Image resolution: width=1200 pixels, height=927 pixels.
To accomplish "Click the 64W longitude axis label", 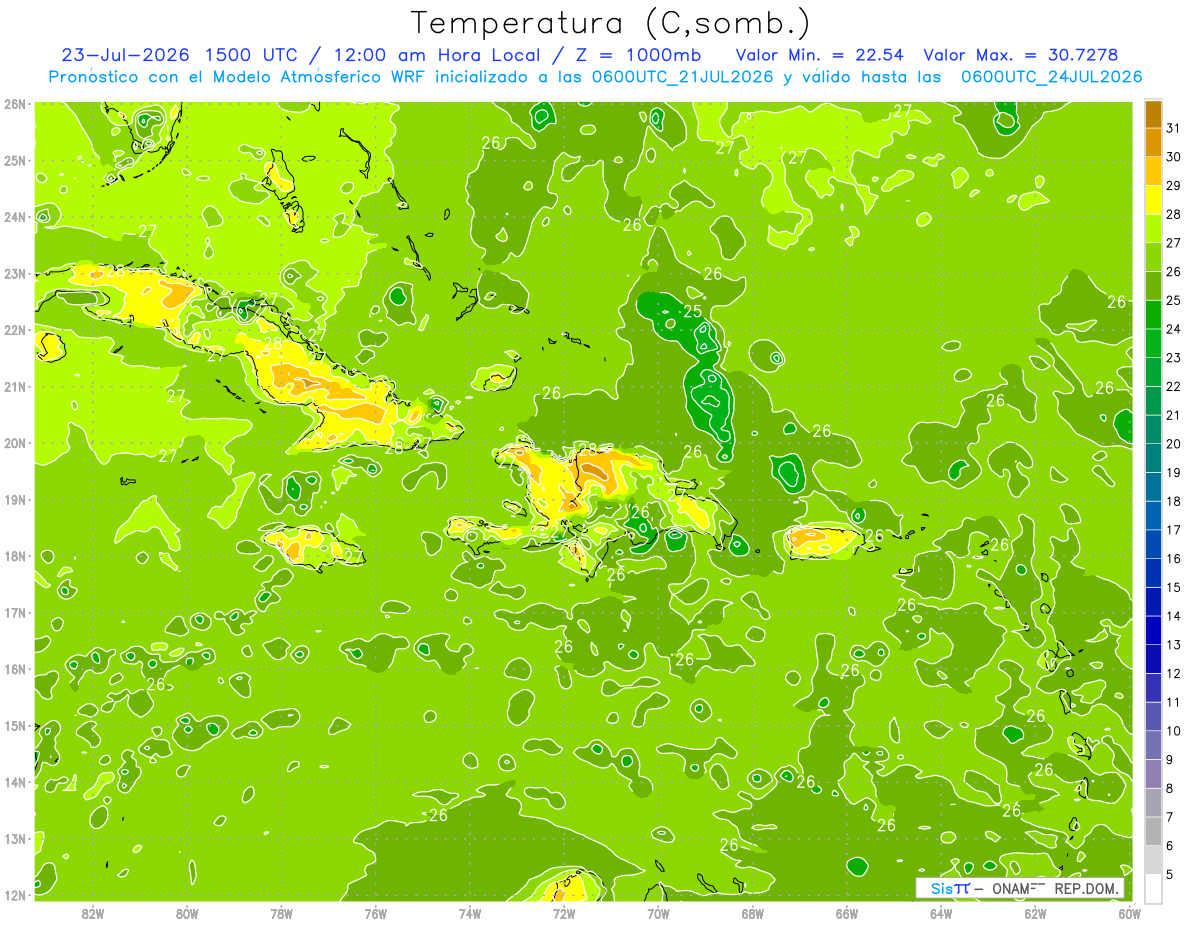I will [x=940, y=913].
